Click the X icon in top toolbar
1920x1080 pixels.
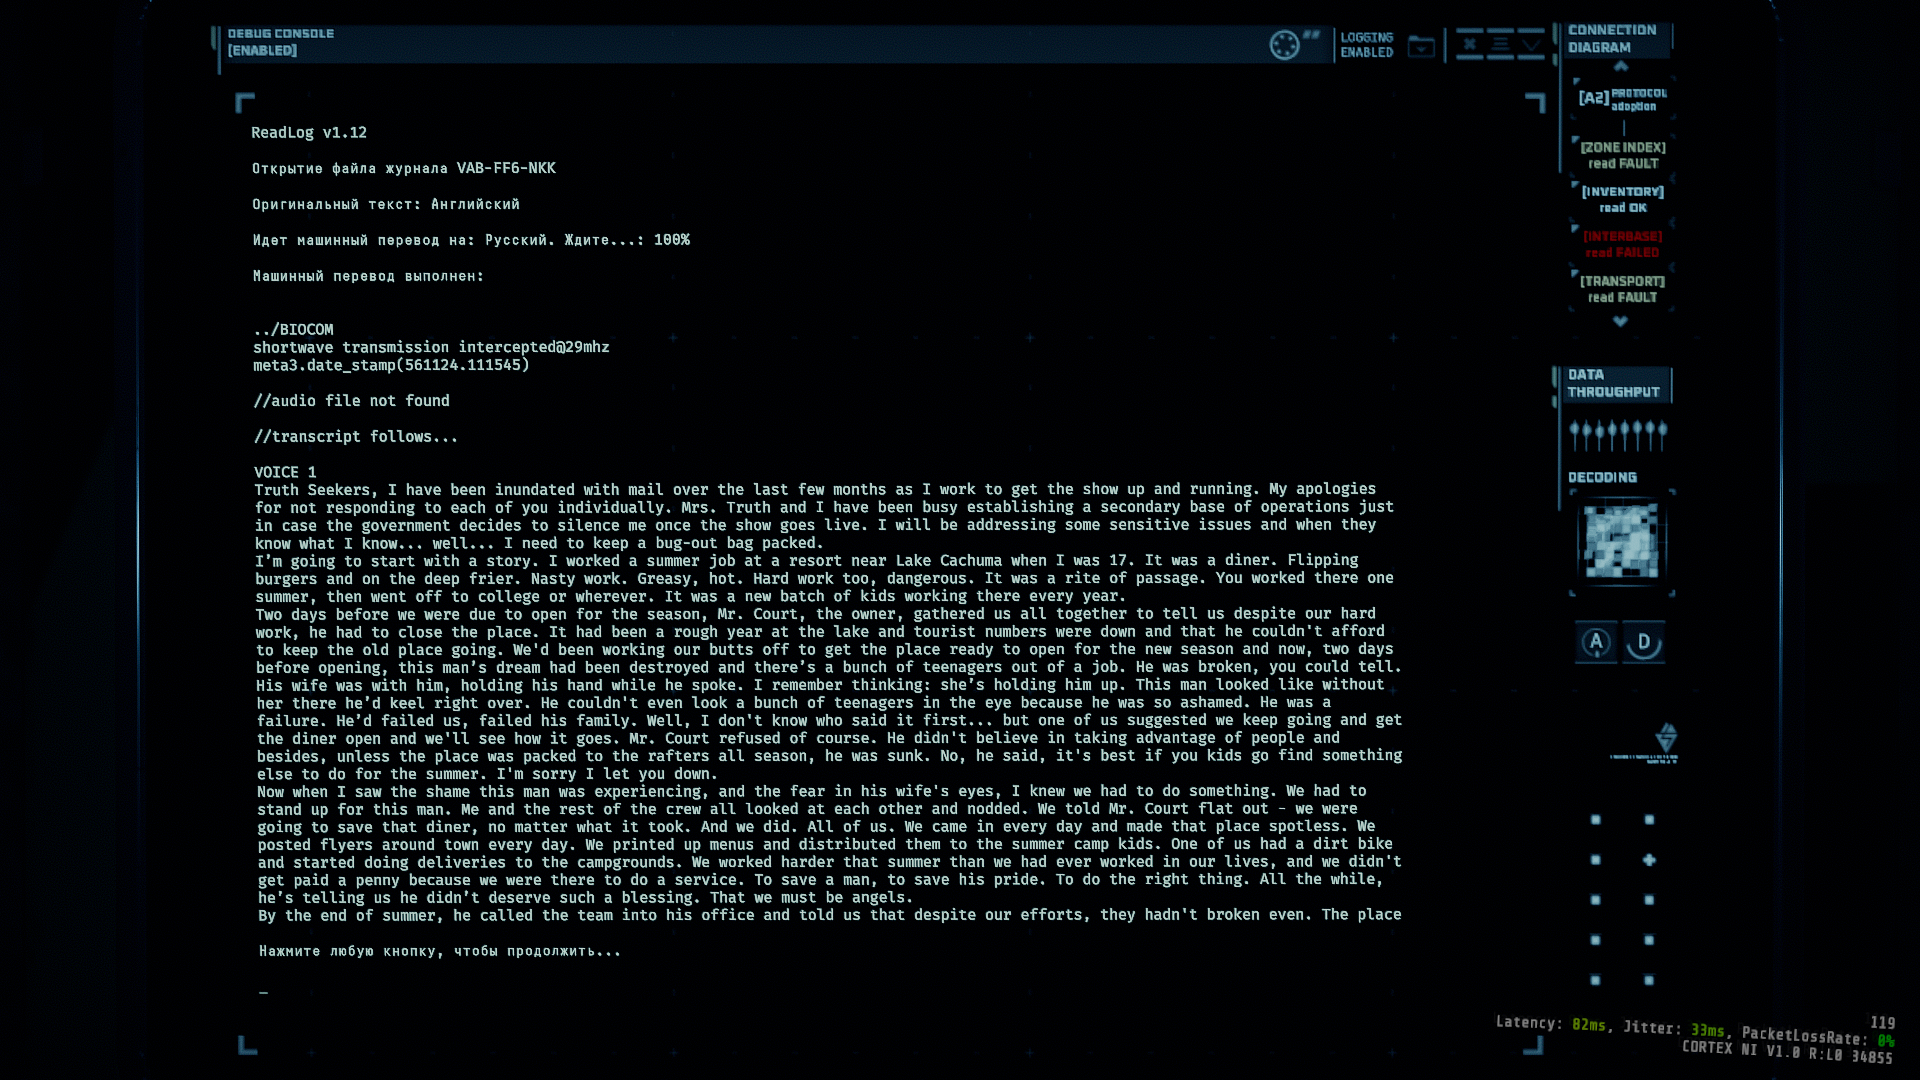pos(1469,44)
